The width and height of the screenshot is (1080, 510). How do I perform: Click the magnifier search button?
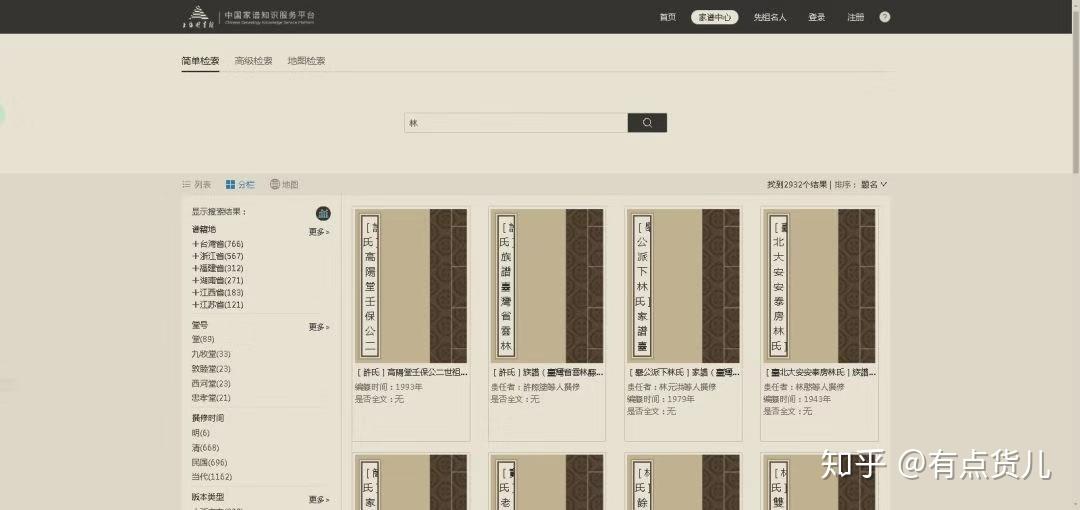point(647,123)
